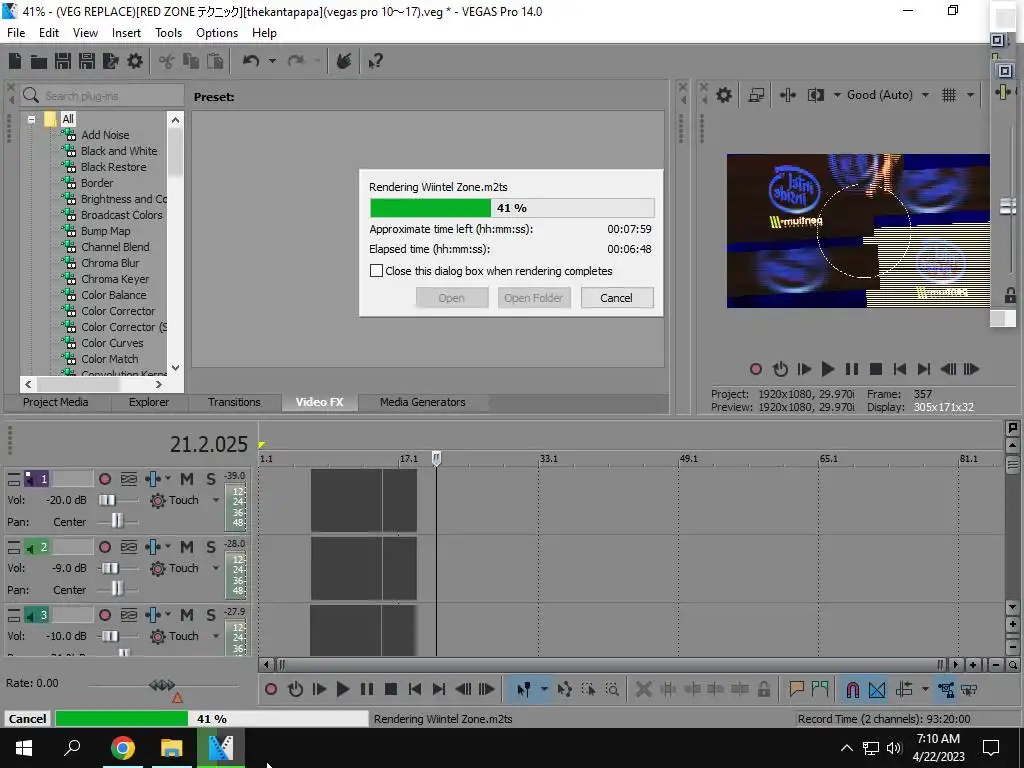The height and width of the screenshot is (768, 1024).
Task: Check Close this dialog box when rendering completes
Action: tap(376, 270)
